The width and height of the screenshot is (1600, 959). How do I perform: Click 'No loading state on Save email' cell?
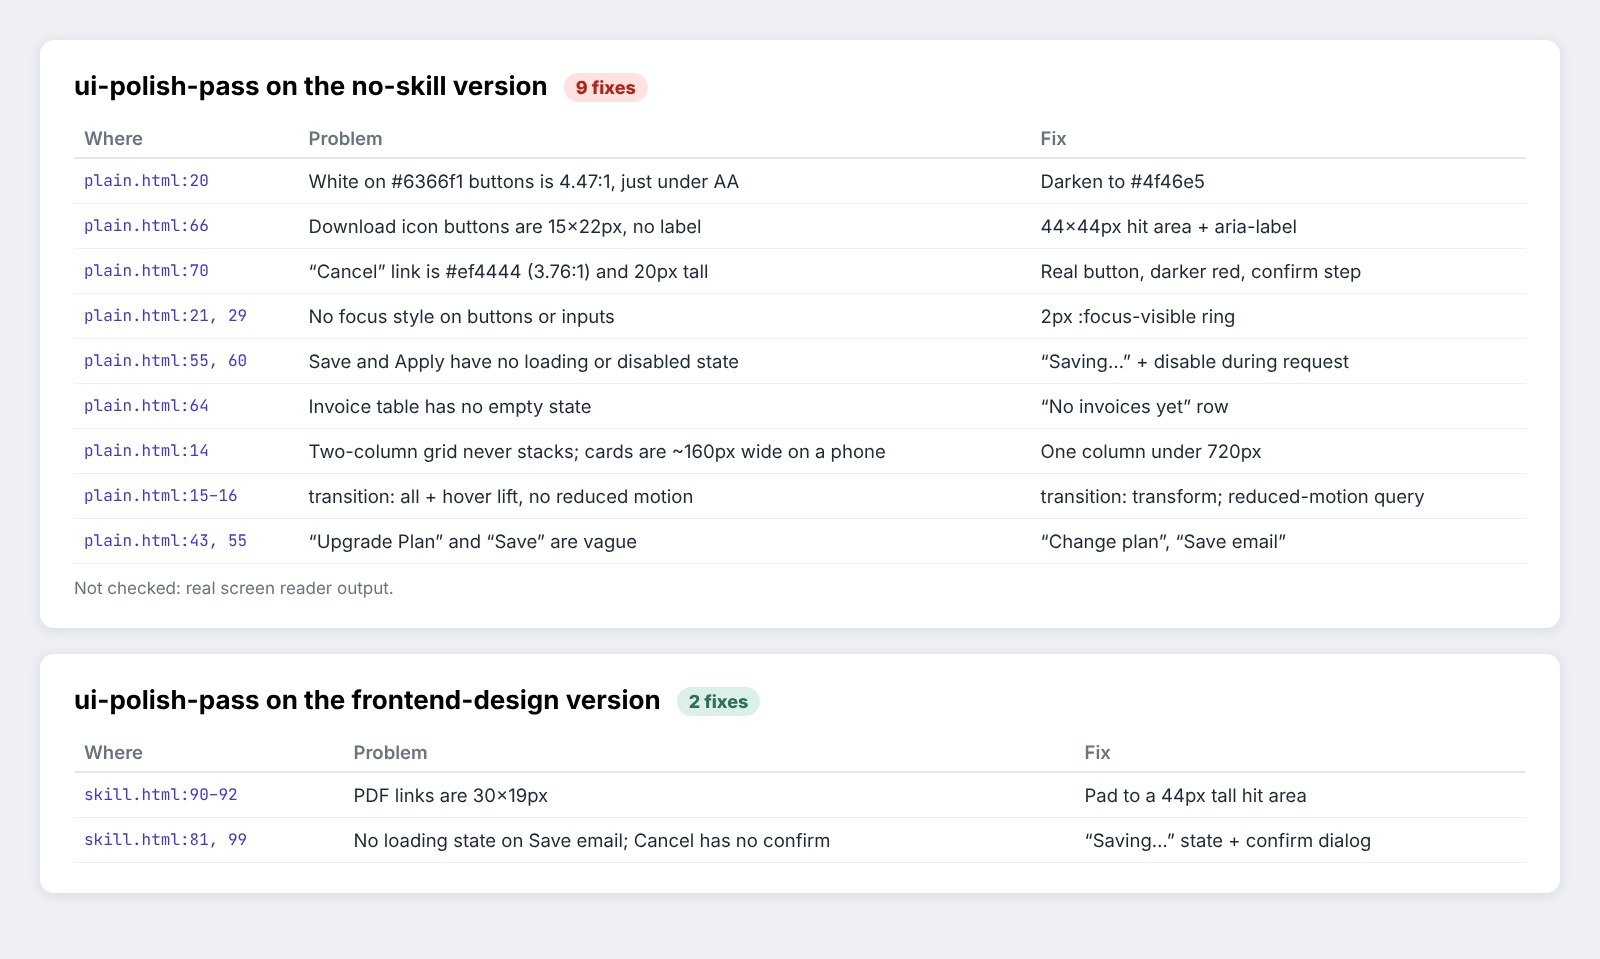click(591, 841)
